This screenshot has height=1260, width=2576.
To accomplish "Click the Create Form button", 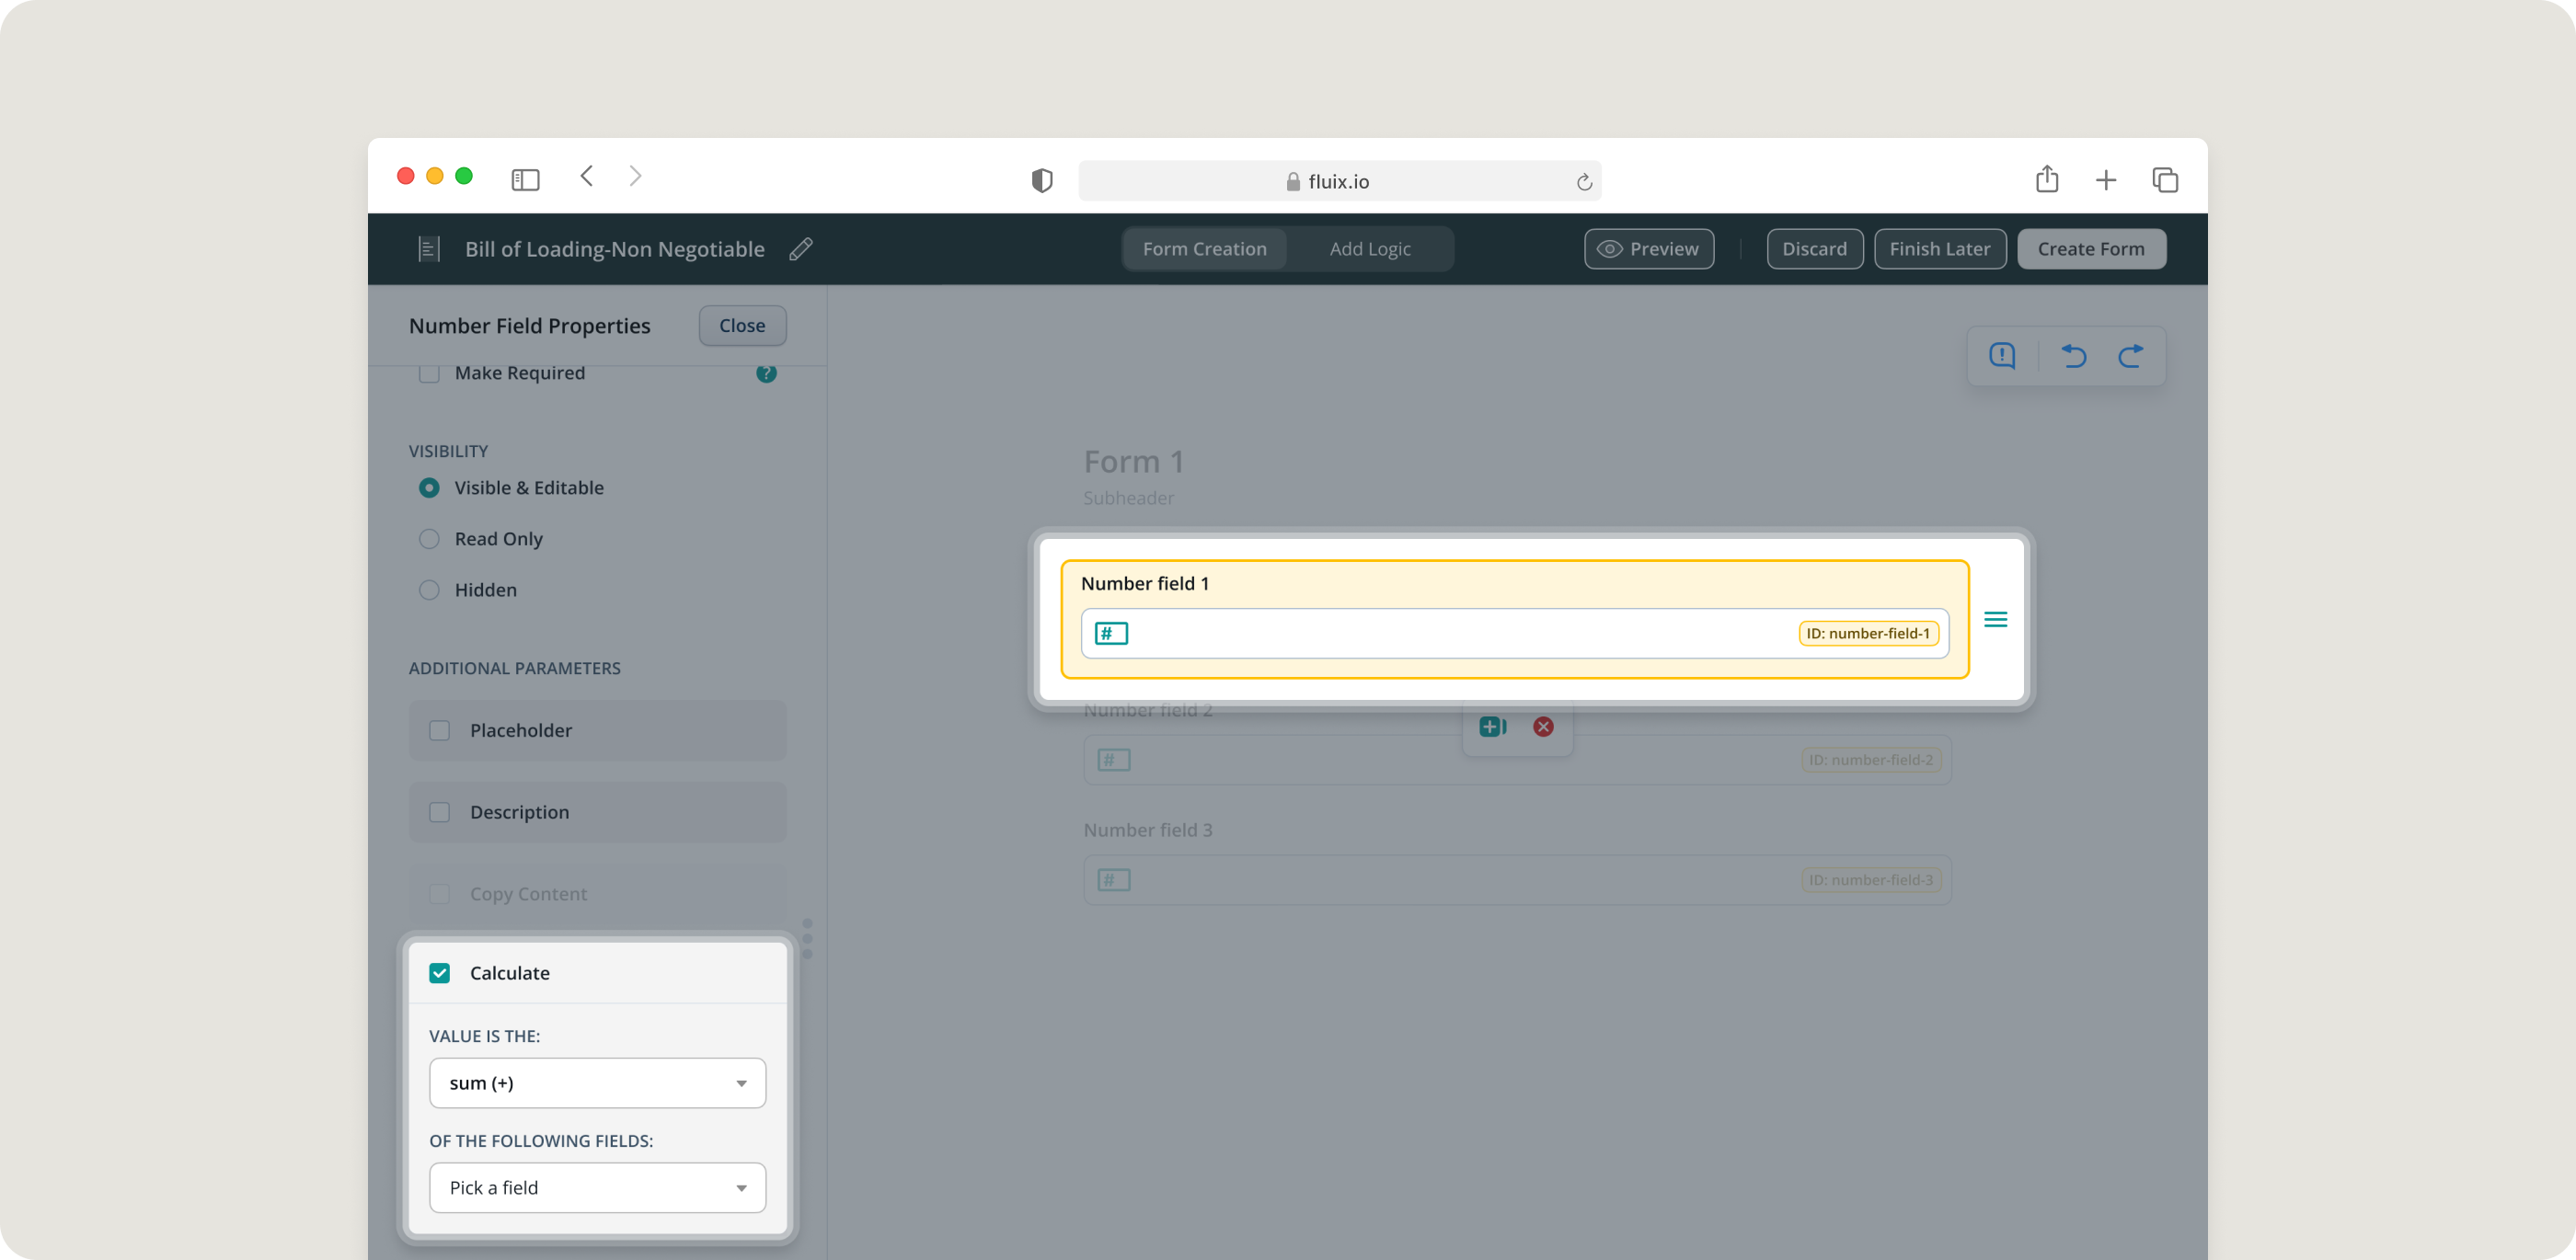I will click(x=2091, y=249).
